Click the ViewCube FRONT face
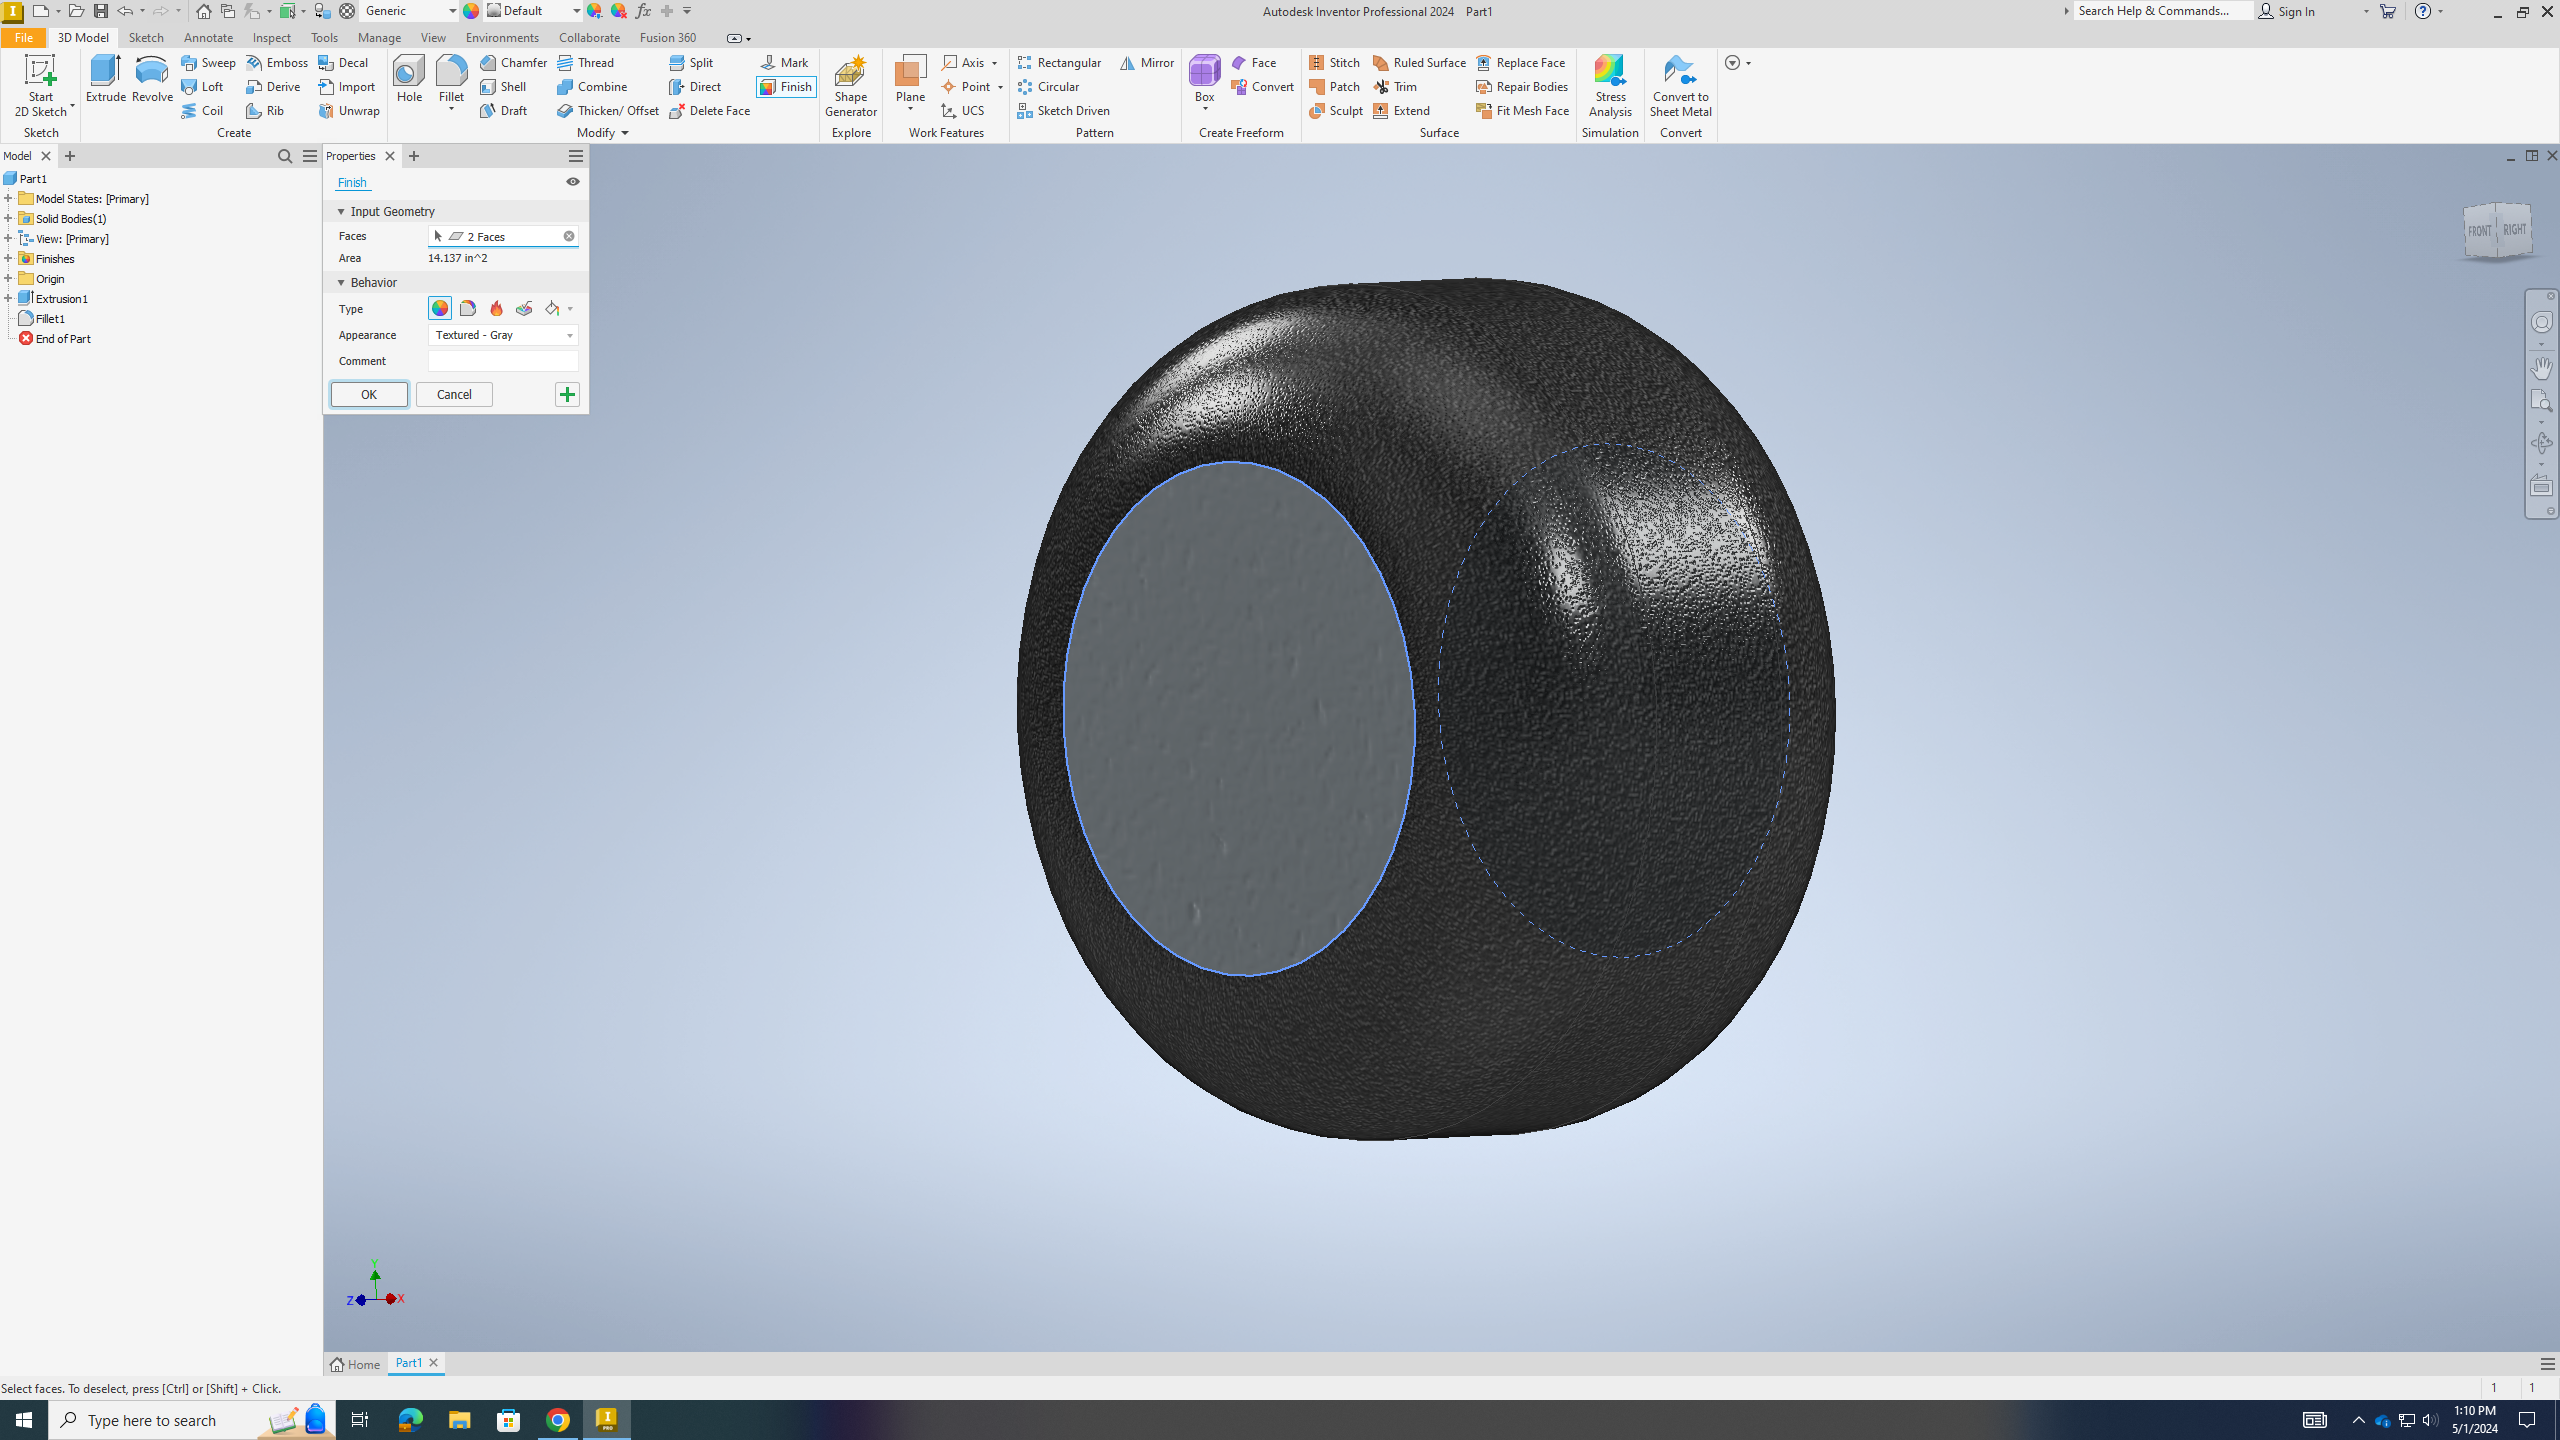The width and height of the screenshot is (2560, 1440). (2479, 231)
